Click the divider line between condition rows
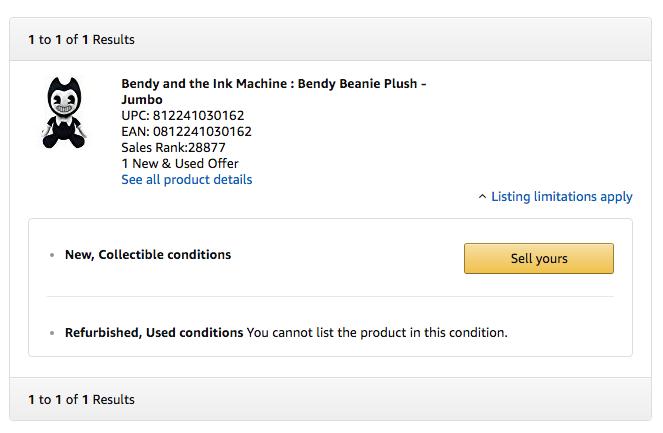This screenshot has width=663, height=433. click(330, 296)
